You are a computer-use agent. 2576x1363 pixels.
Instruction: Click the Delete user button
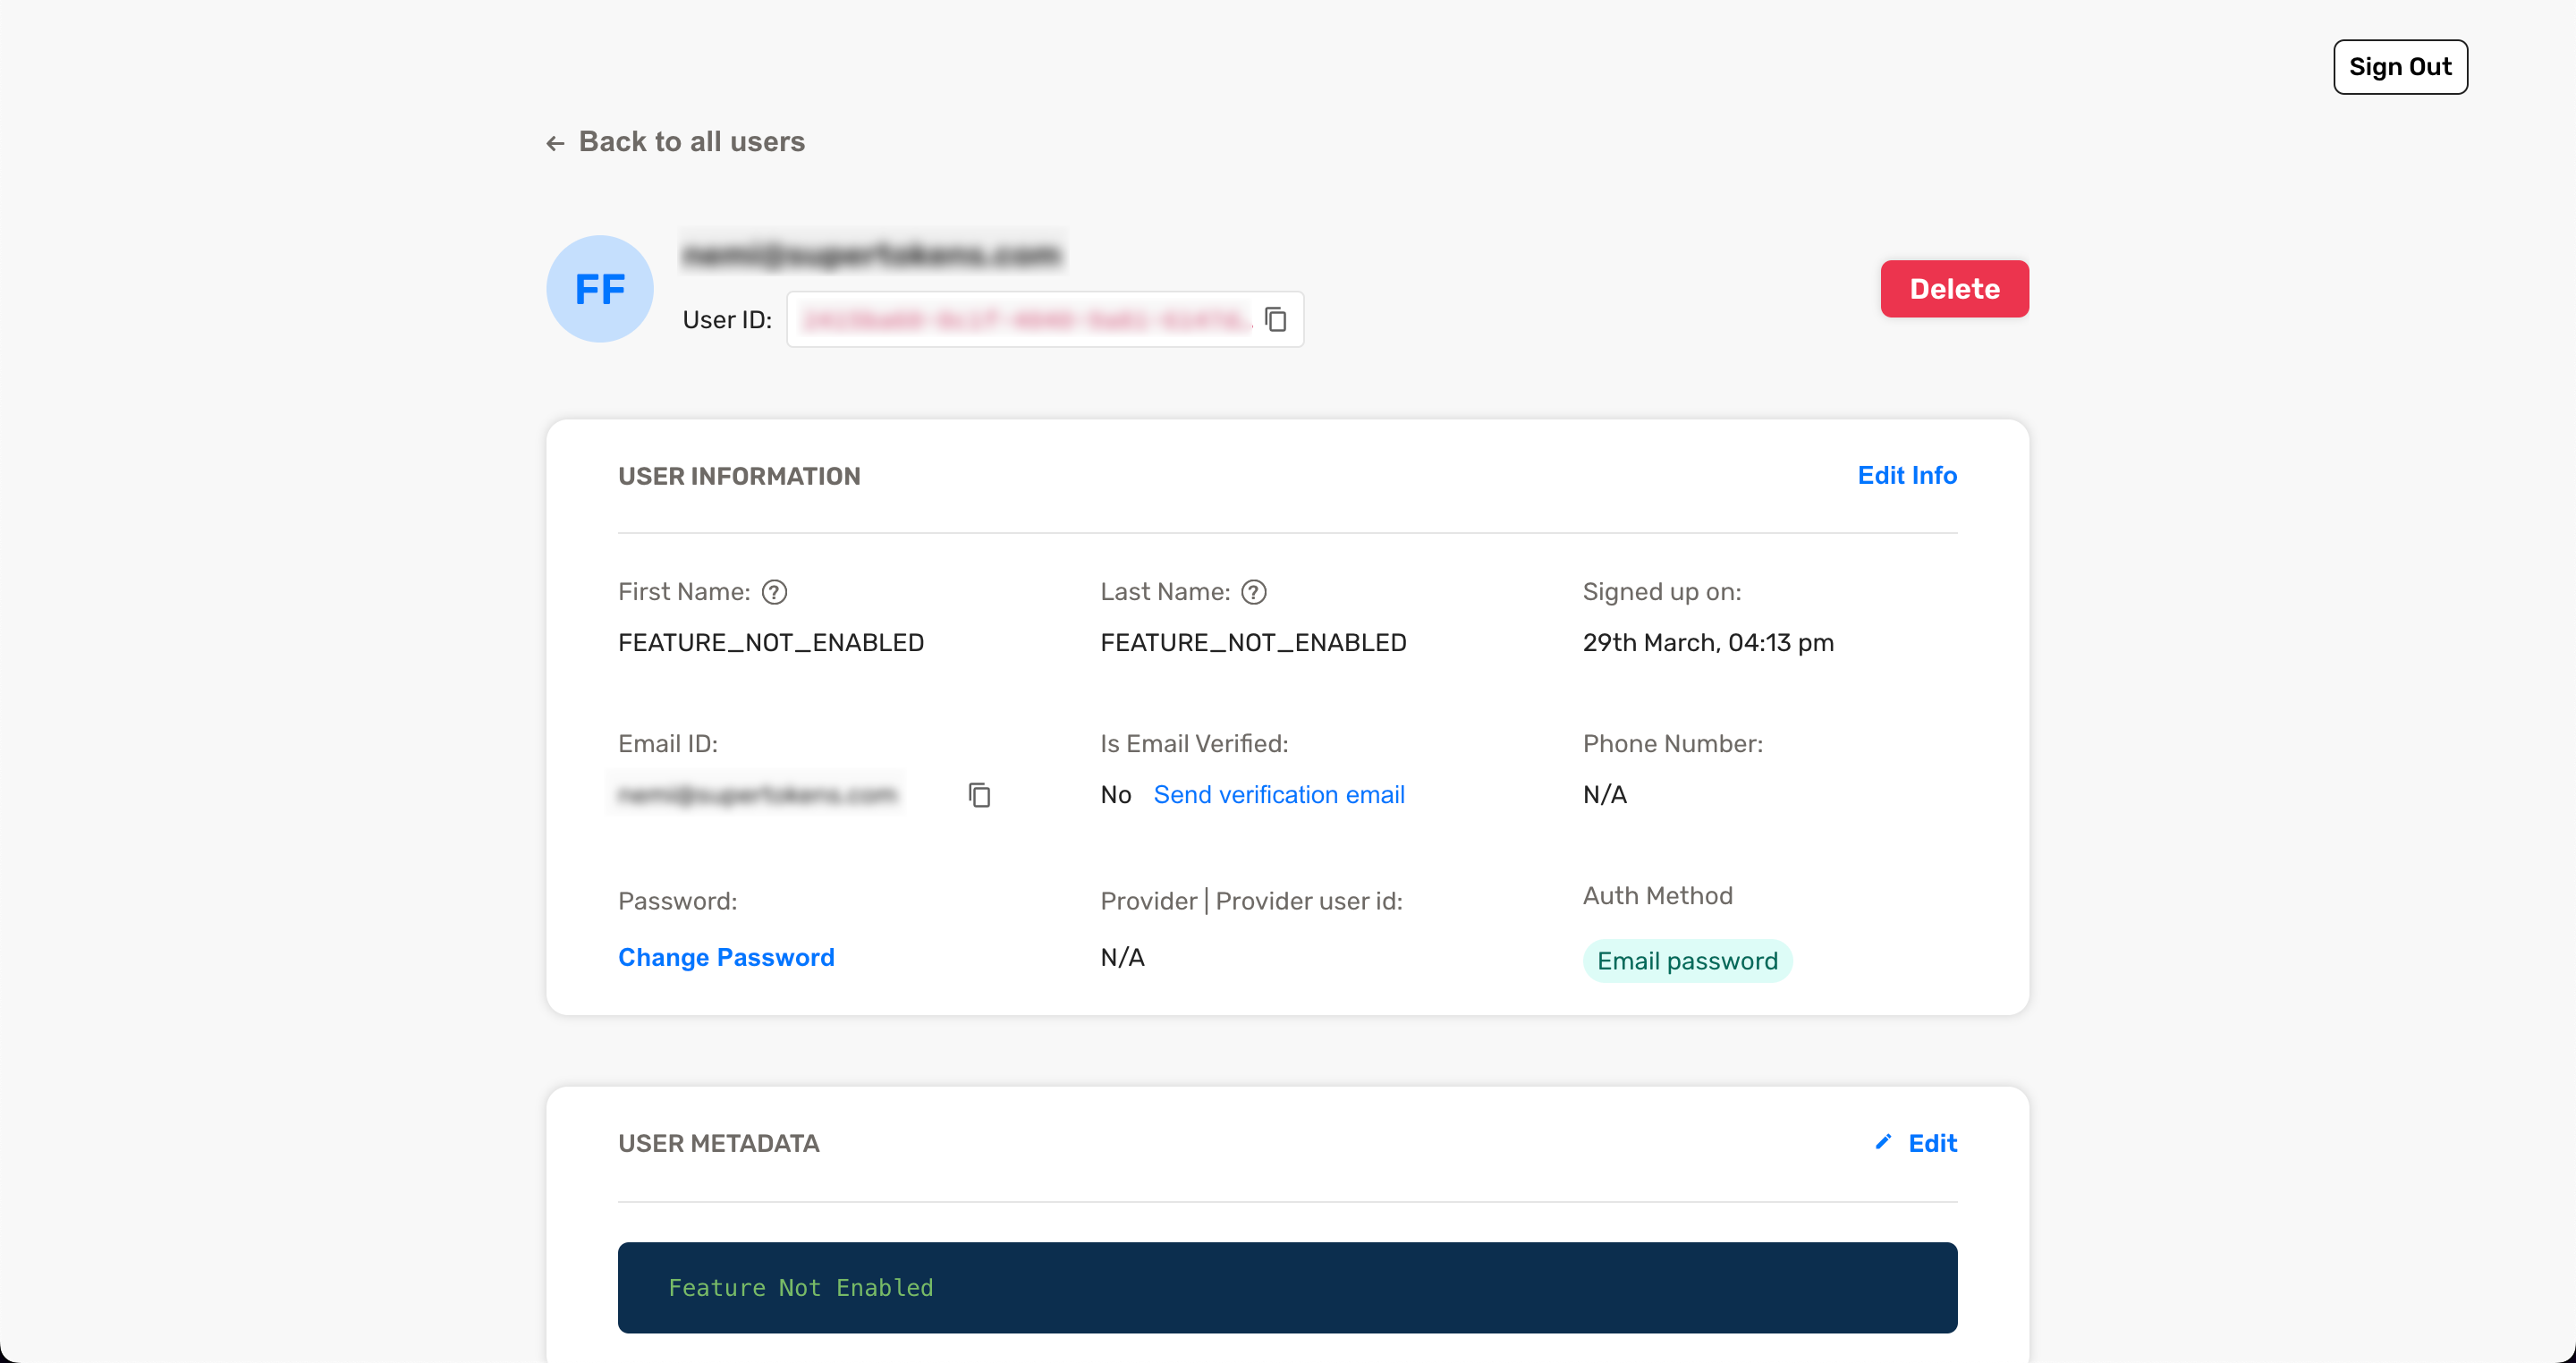point(1954,288)
